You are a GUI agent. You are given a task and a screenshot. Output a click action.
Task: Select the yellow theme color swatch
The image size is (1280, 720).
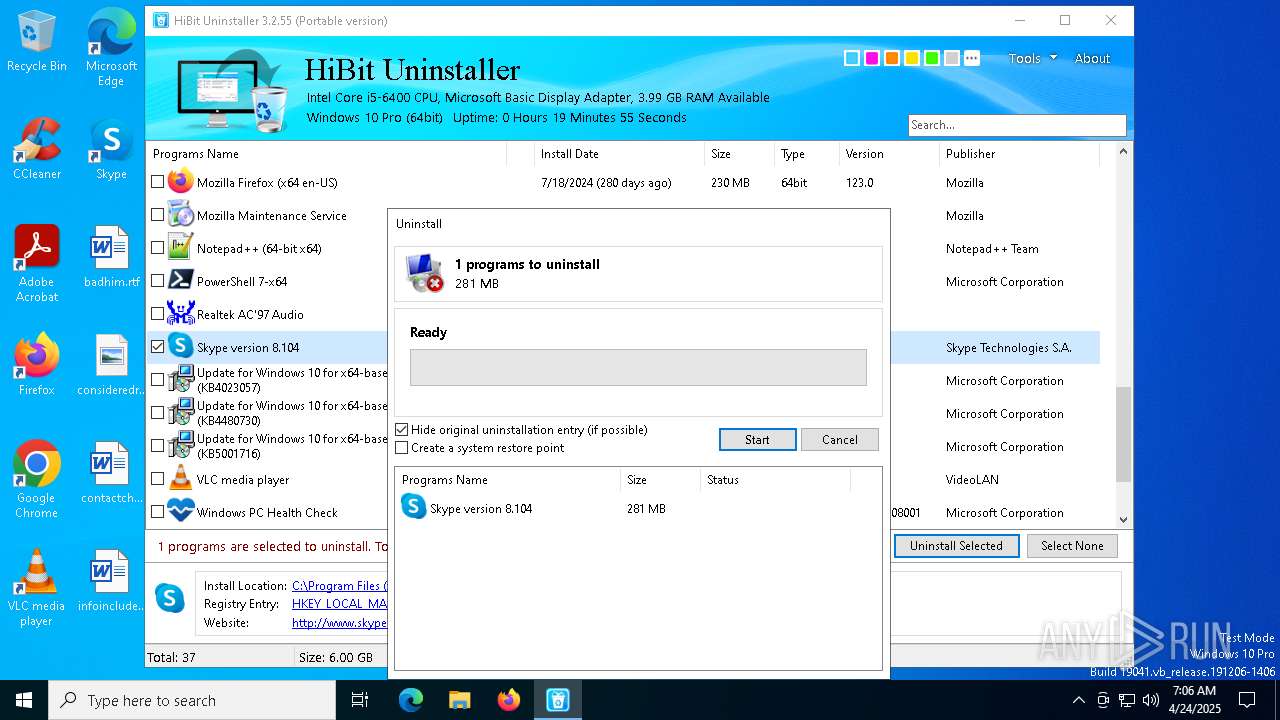point(912,58)
